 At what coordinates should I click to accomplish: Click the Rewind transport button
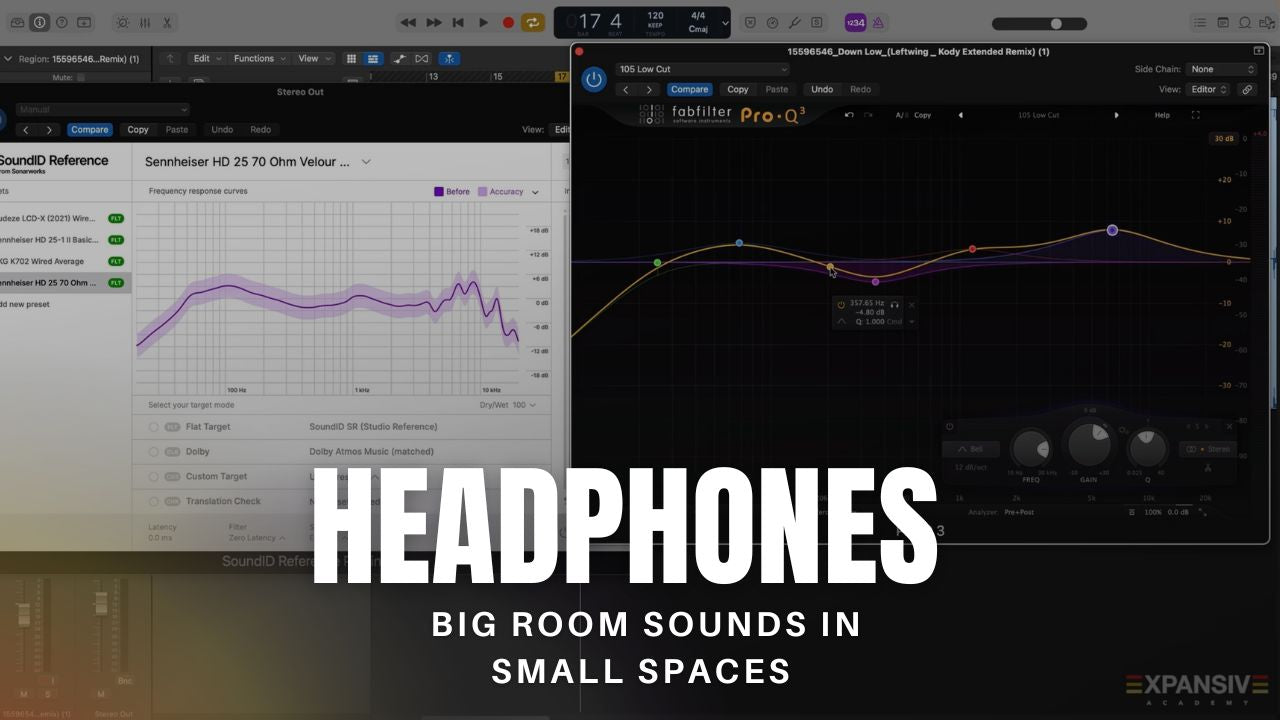[x=408, y=22]
